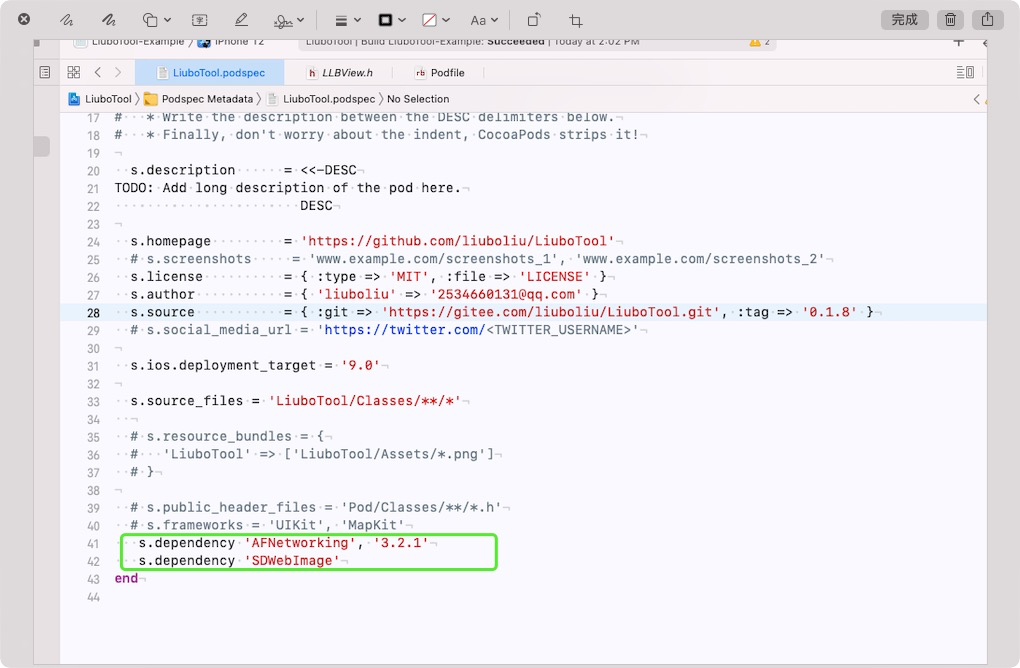Click the Podspec Metadata breadcrumb folder
The height and width of the screenshot is (668, 1020).
coord(198,99)
